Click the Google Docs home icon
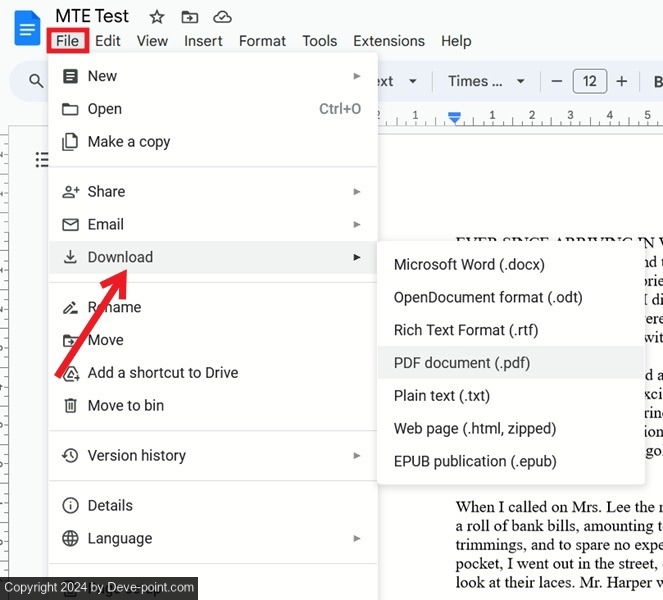663x600 pixels. point(27,28)
